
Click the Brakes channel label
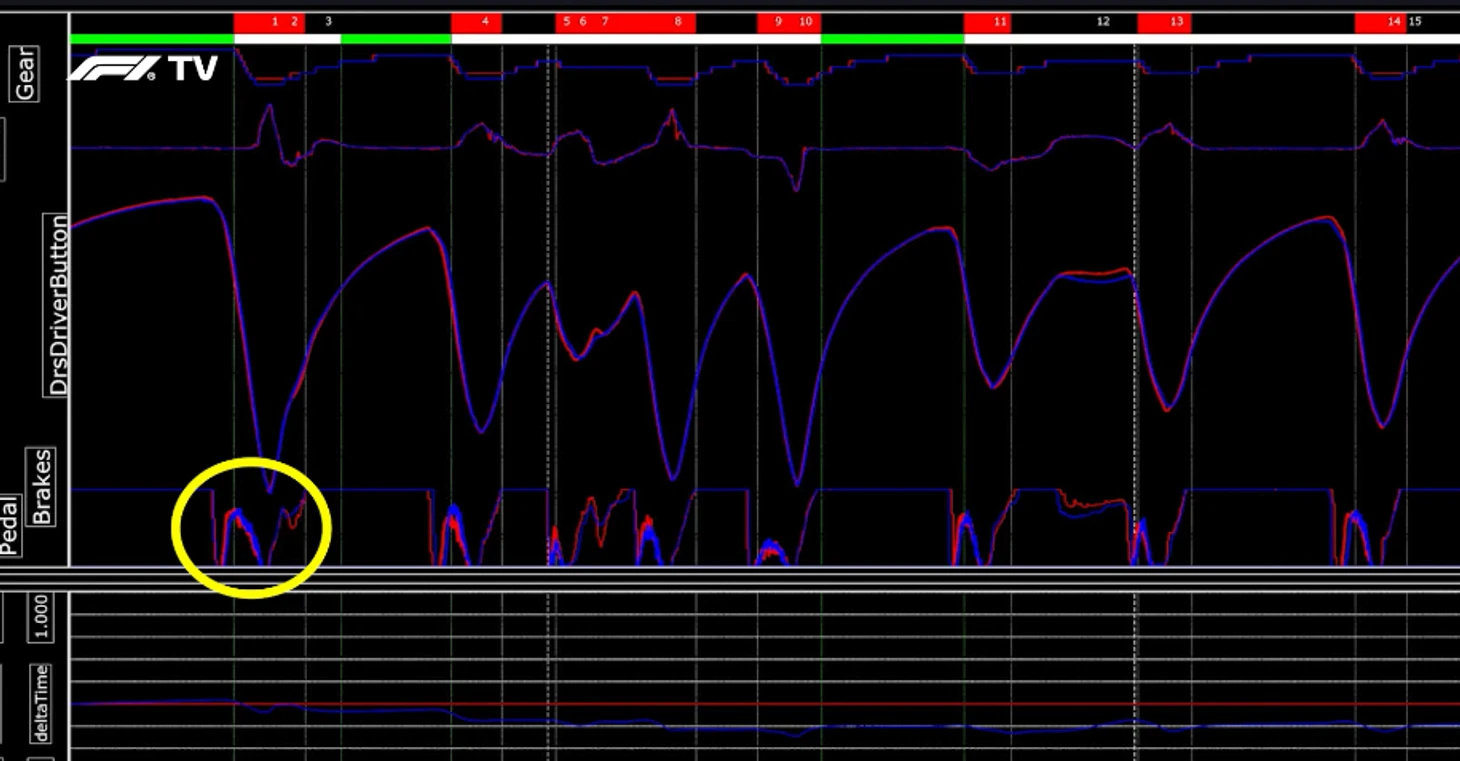coord(42,487)
